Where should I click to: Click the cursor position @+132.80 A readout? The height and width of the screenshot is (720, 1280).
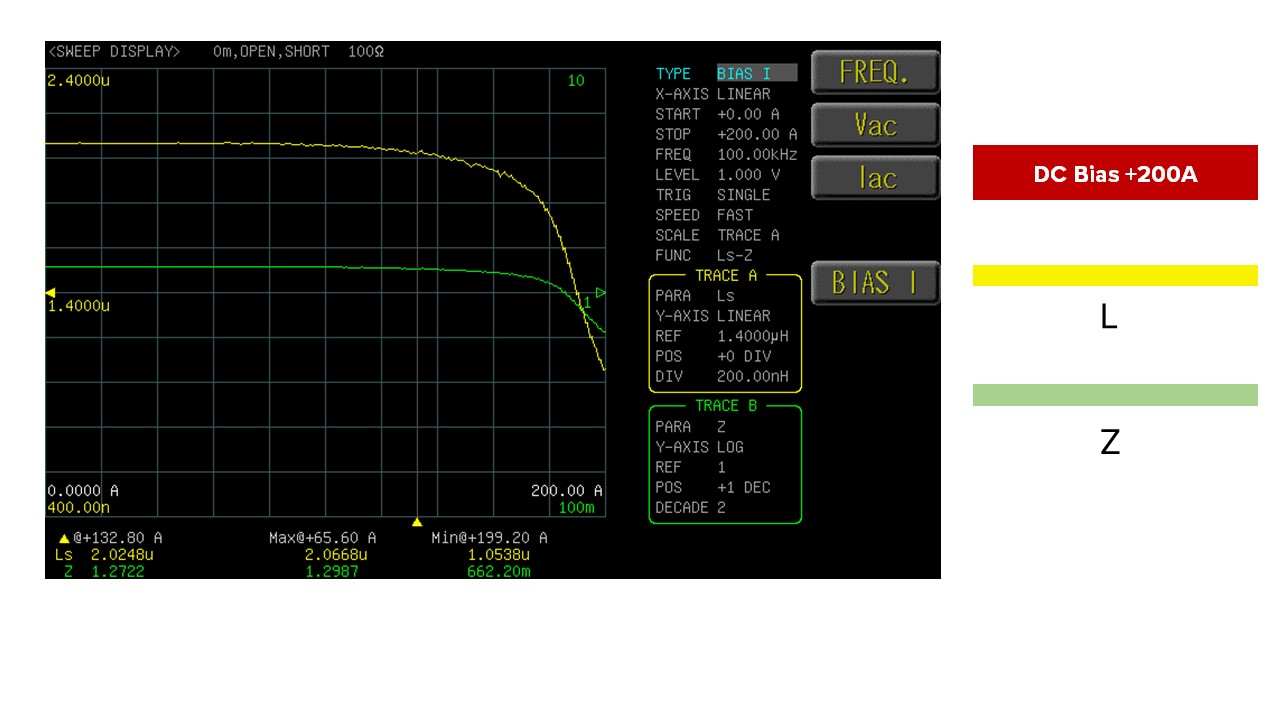pos(118,538)
